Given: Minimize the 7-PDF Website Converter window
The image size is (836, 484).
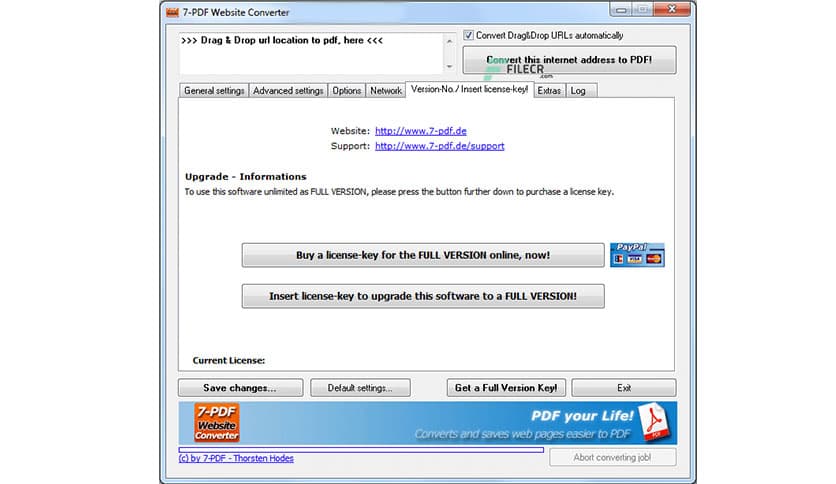Looking at the screenshot, I should point(621,9).
